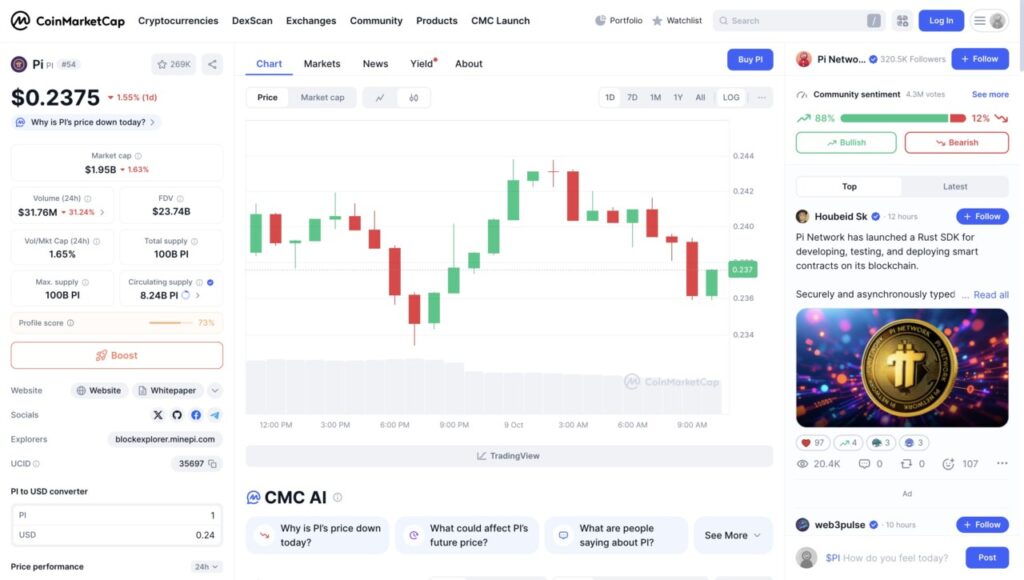Expand the Website dropdown chevron
Screen dimensions: 1024x580
coord(214,390)
